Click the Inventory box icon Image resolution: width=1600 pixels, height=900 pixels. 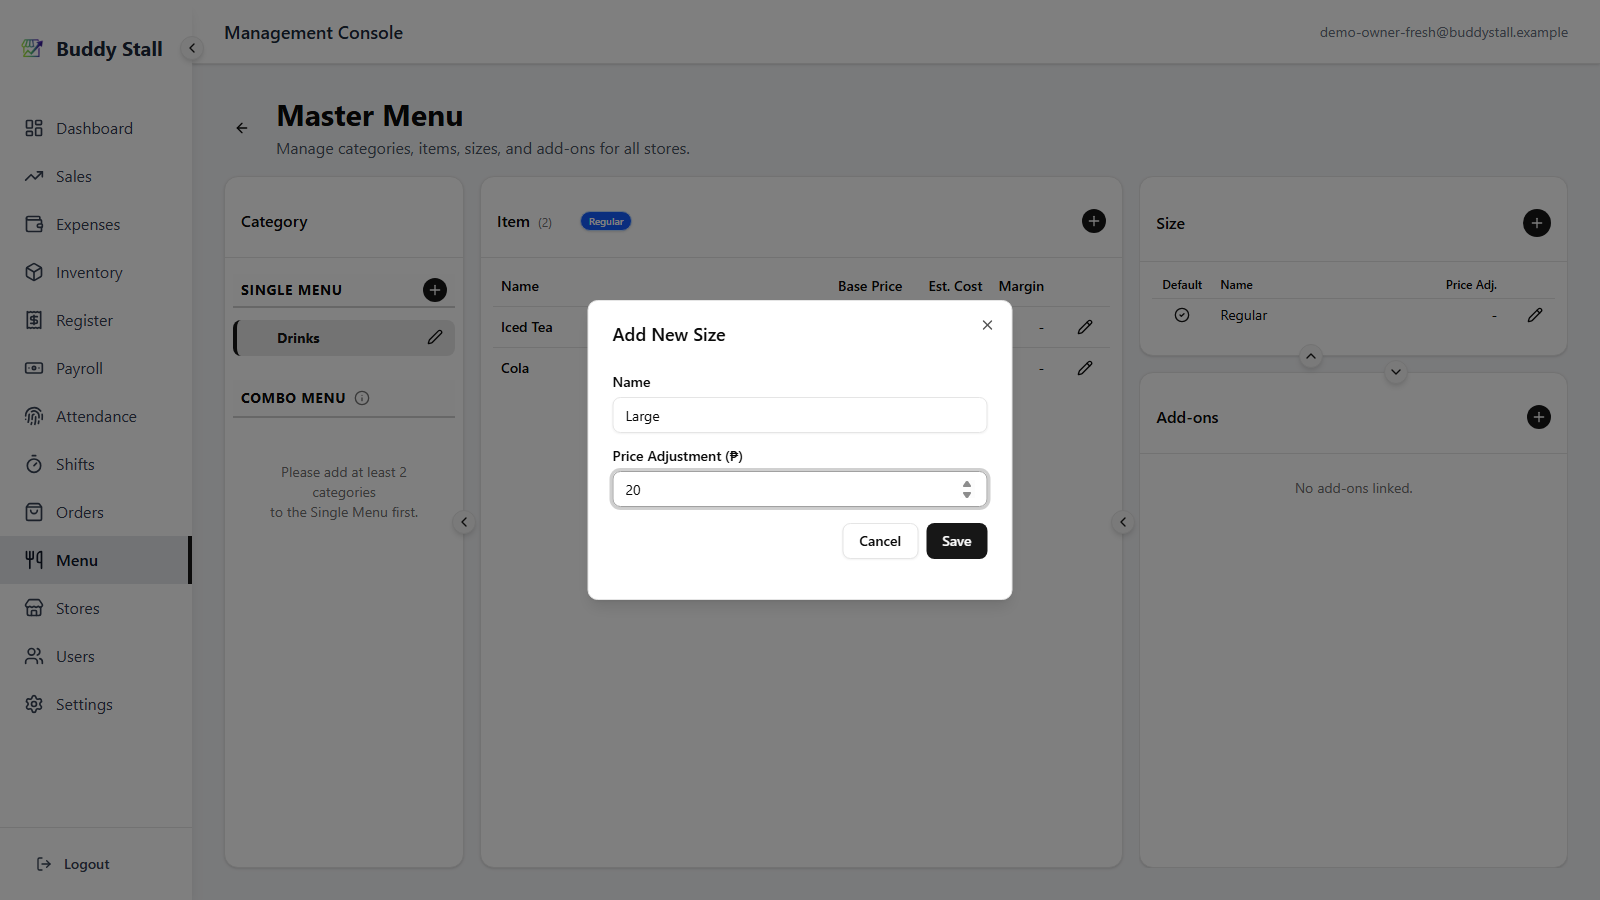coord(34,272)
